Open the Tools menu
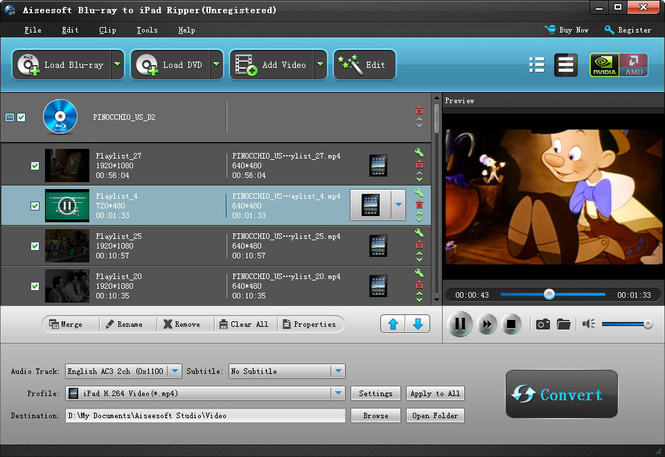Viewport: 665px width, 457px height. [147, 30]
